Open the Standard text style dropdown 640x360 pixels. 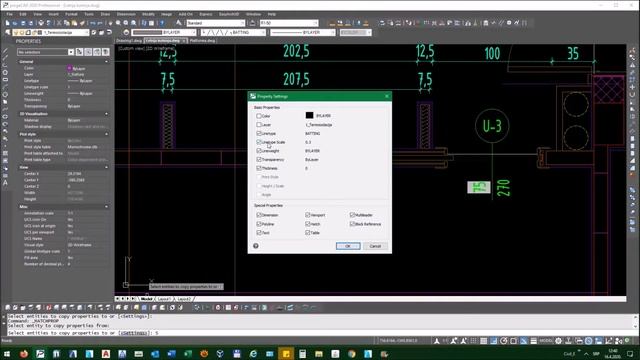216,23
